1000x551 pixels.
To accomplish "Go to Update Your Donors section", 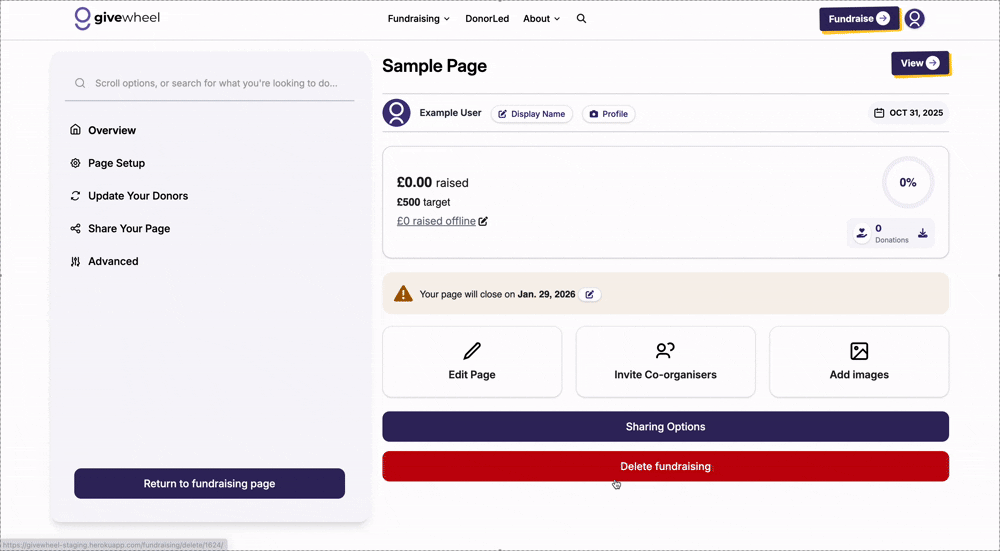I will 137,196.
